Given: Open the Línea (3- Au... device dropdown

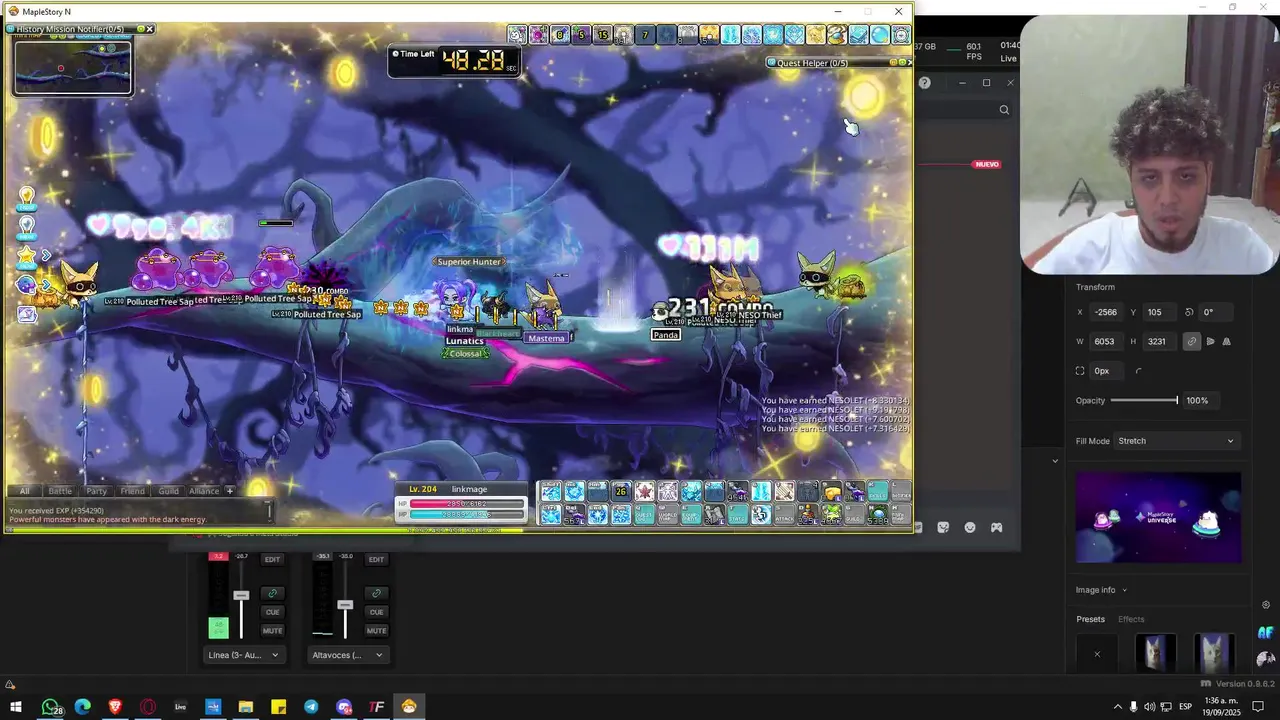Looking at the screenshot, I should (x=243, y=655).
